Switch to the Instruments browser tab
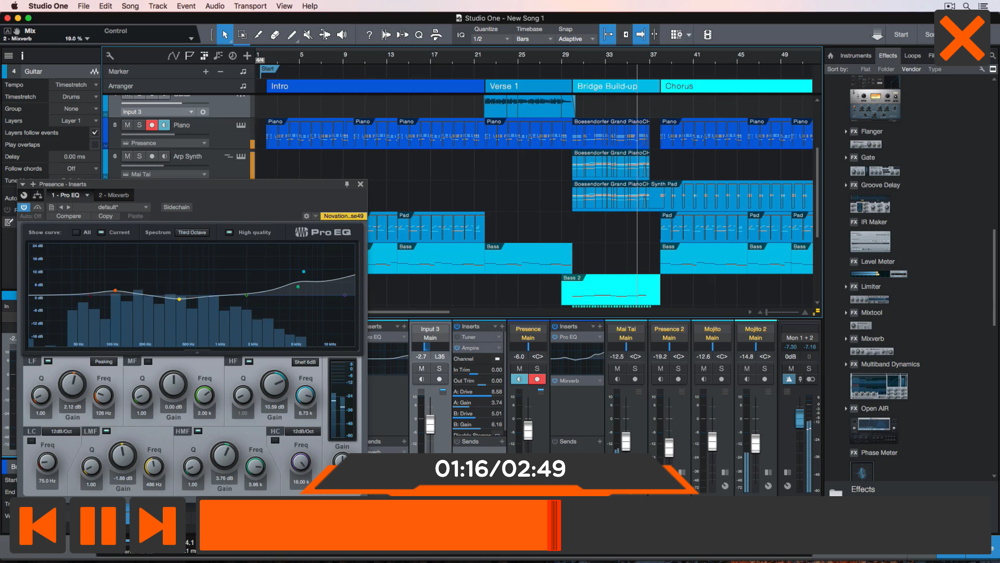 tap(855, 55)
